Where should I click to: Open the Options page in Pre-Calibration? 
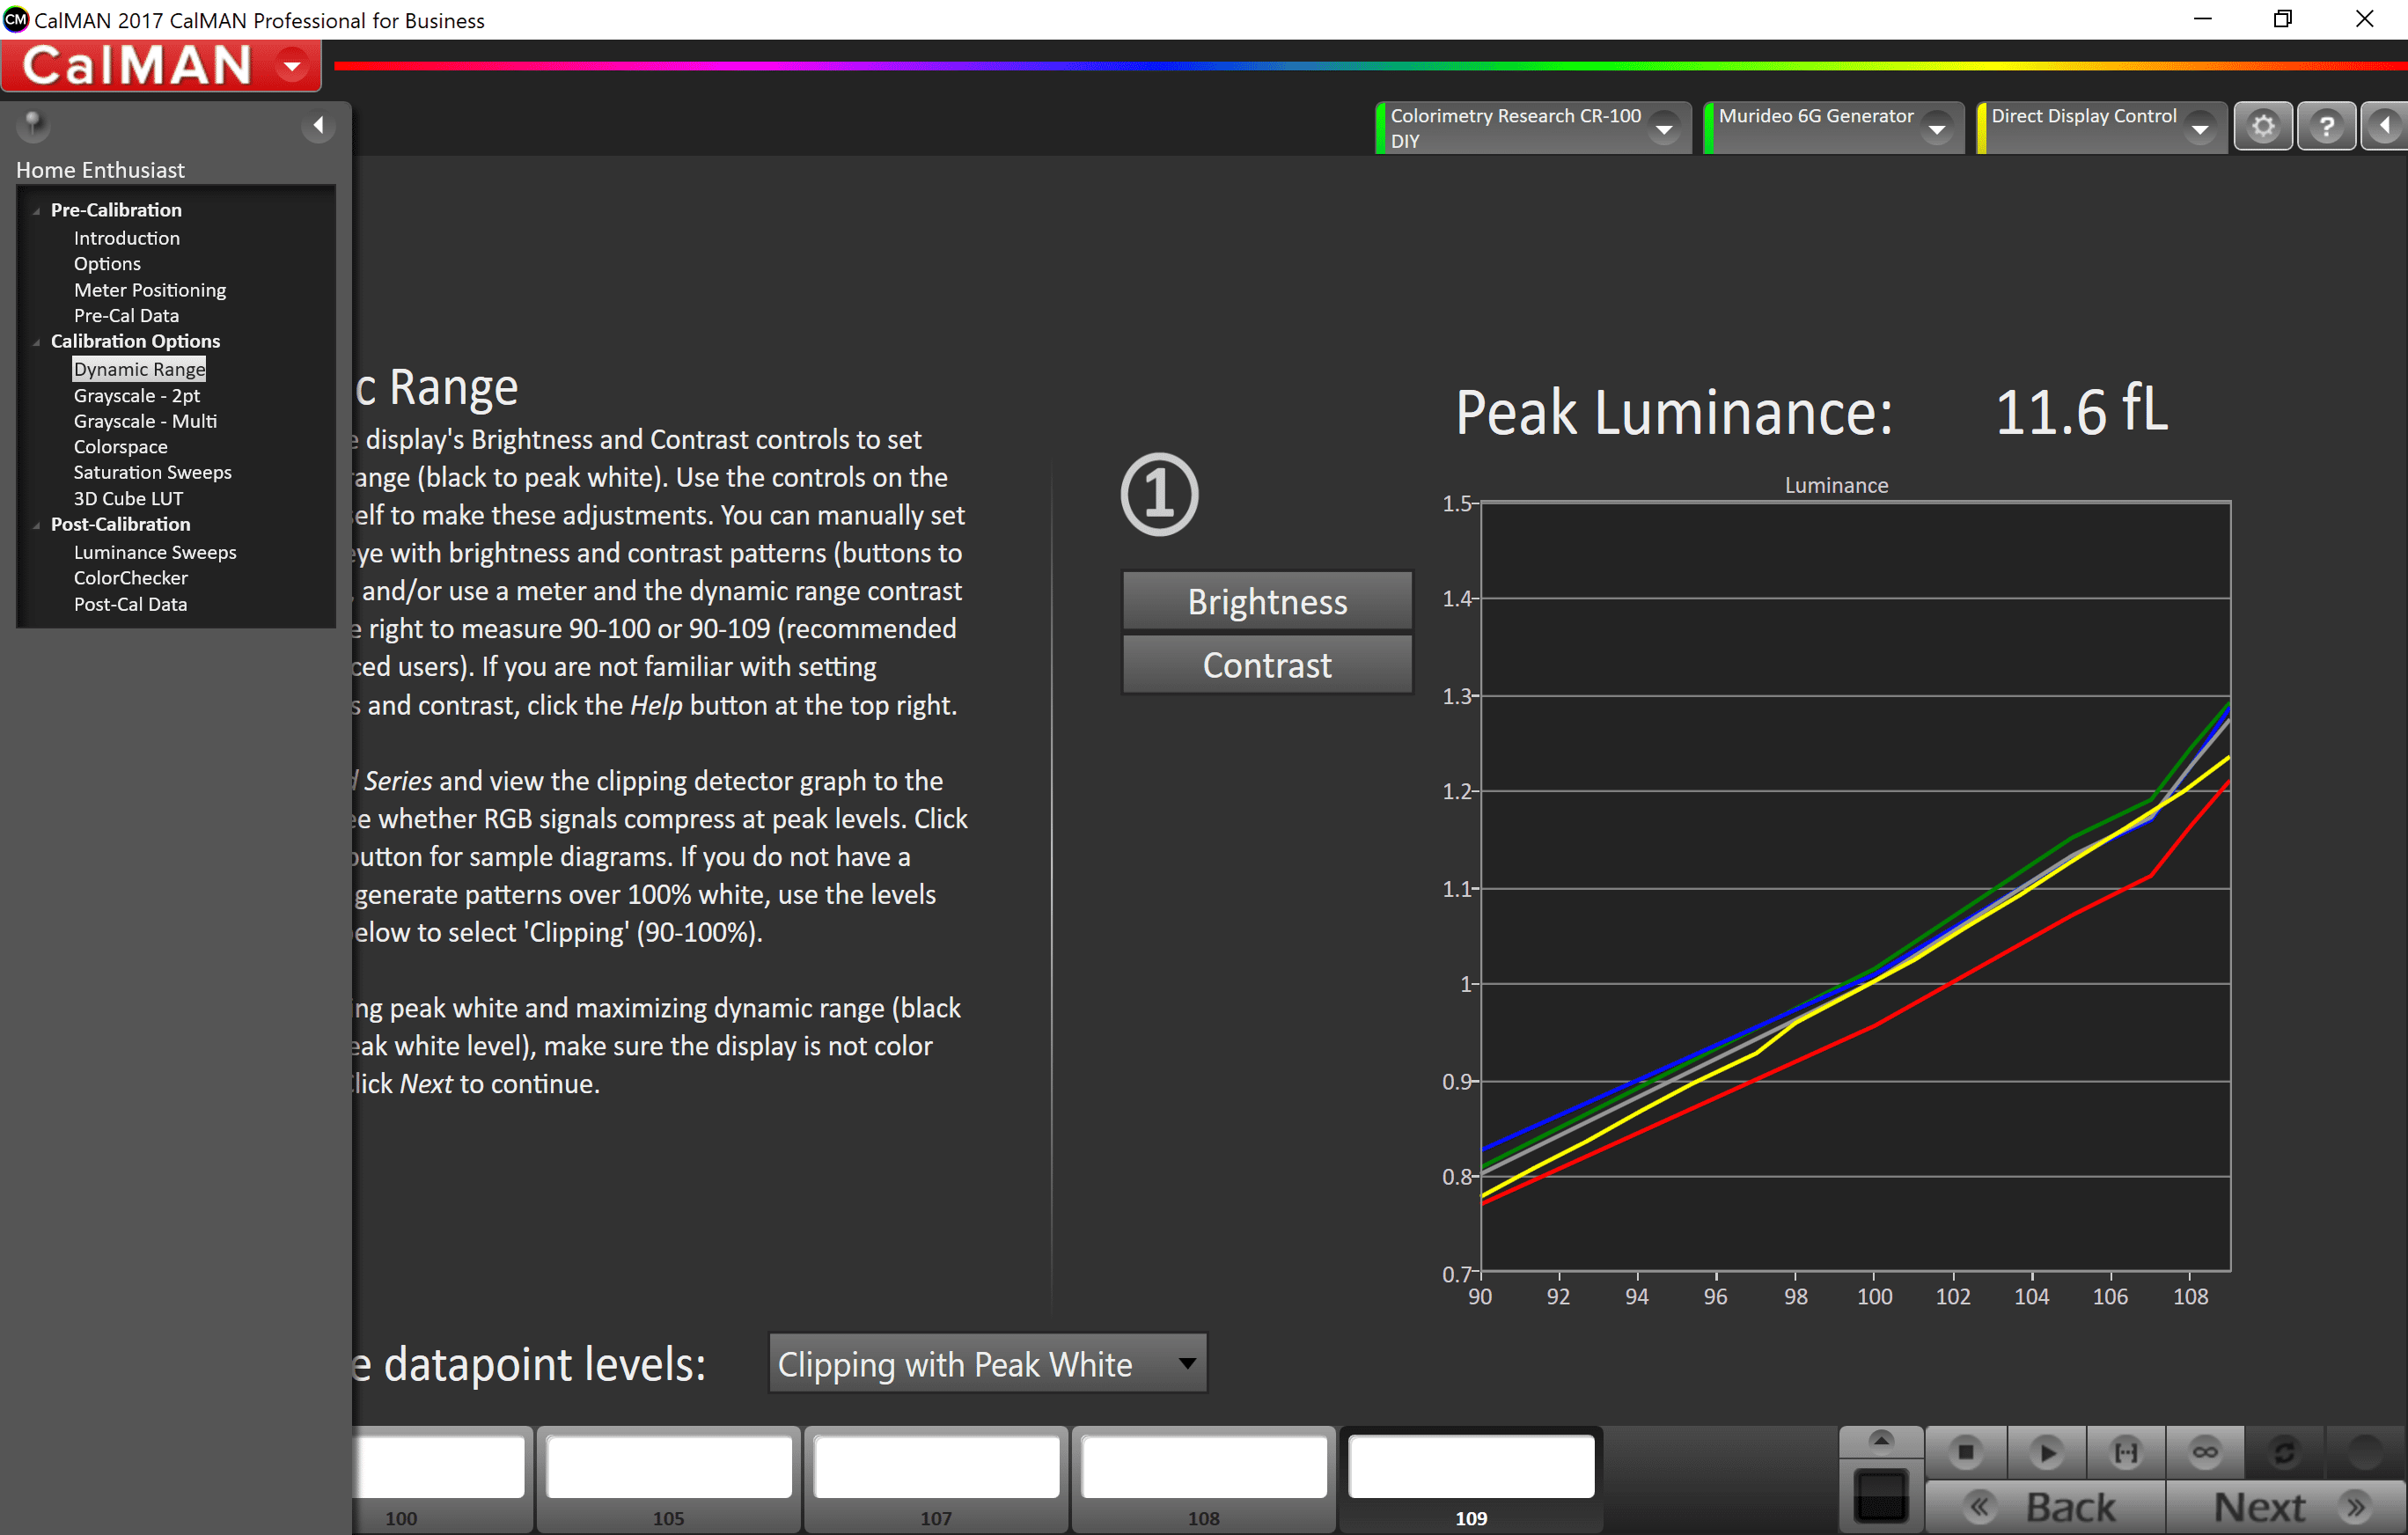coord(107,264)
